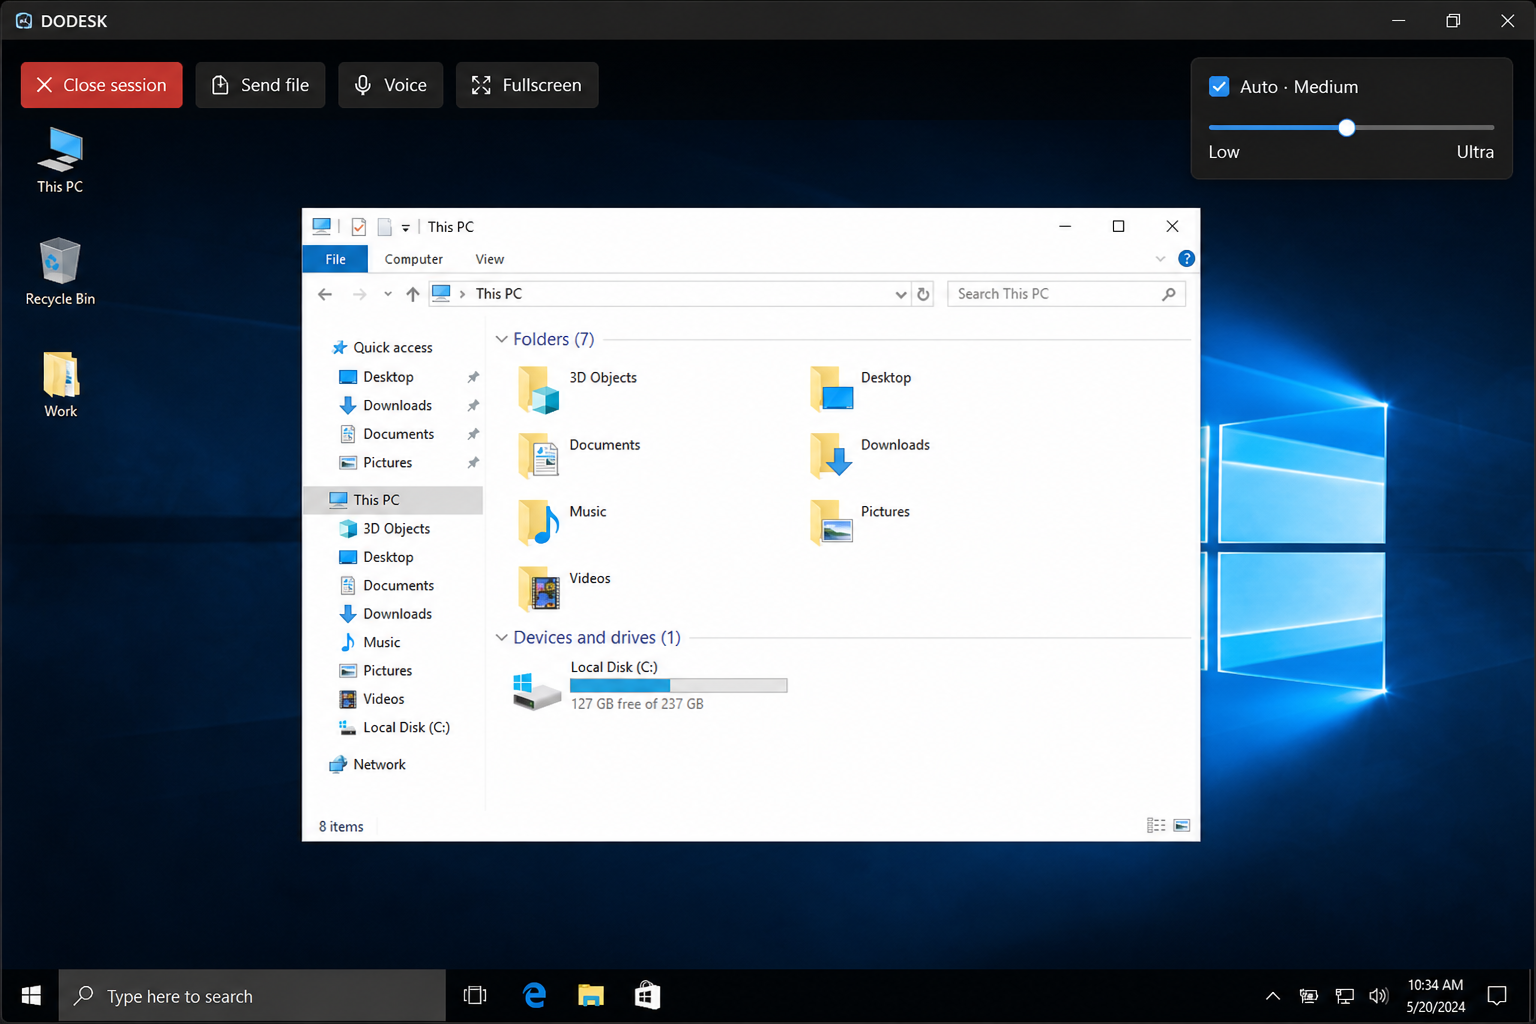Click the back navigation arrow
Image resolution: width=1536 pixels, height=1024 pixels.
click(x=325, y=294)
